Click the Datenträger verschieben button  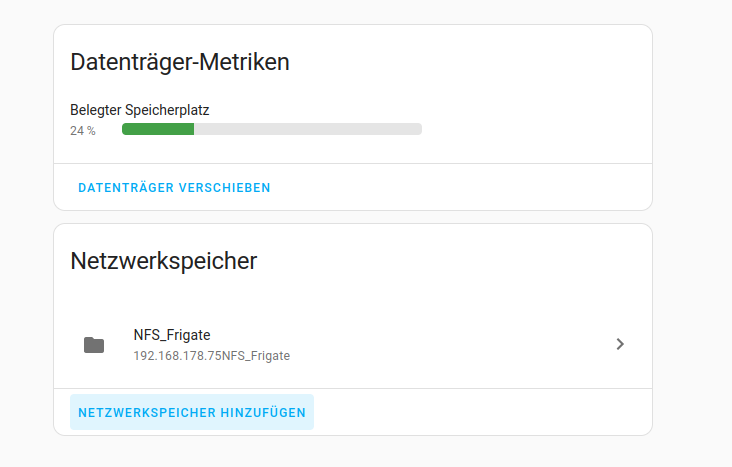pos(174,187)
